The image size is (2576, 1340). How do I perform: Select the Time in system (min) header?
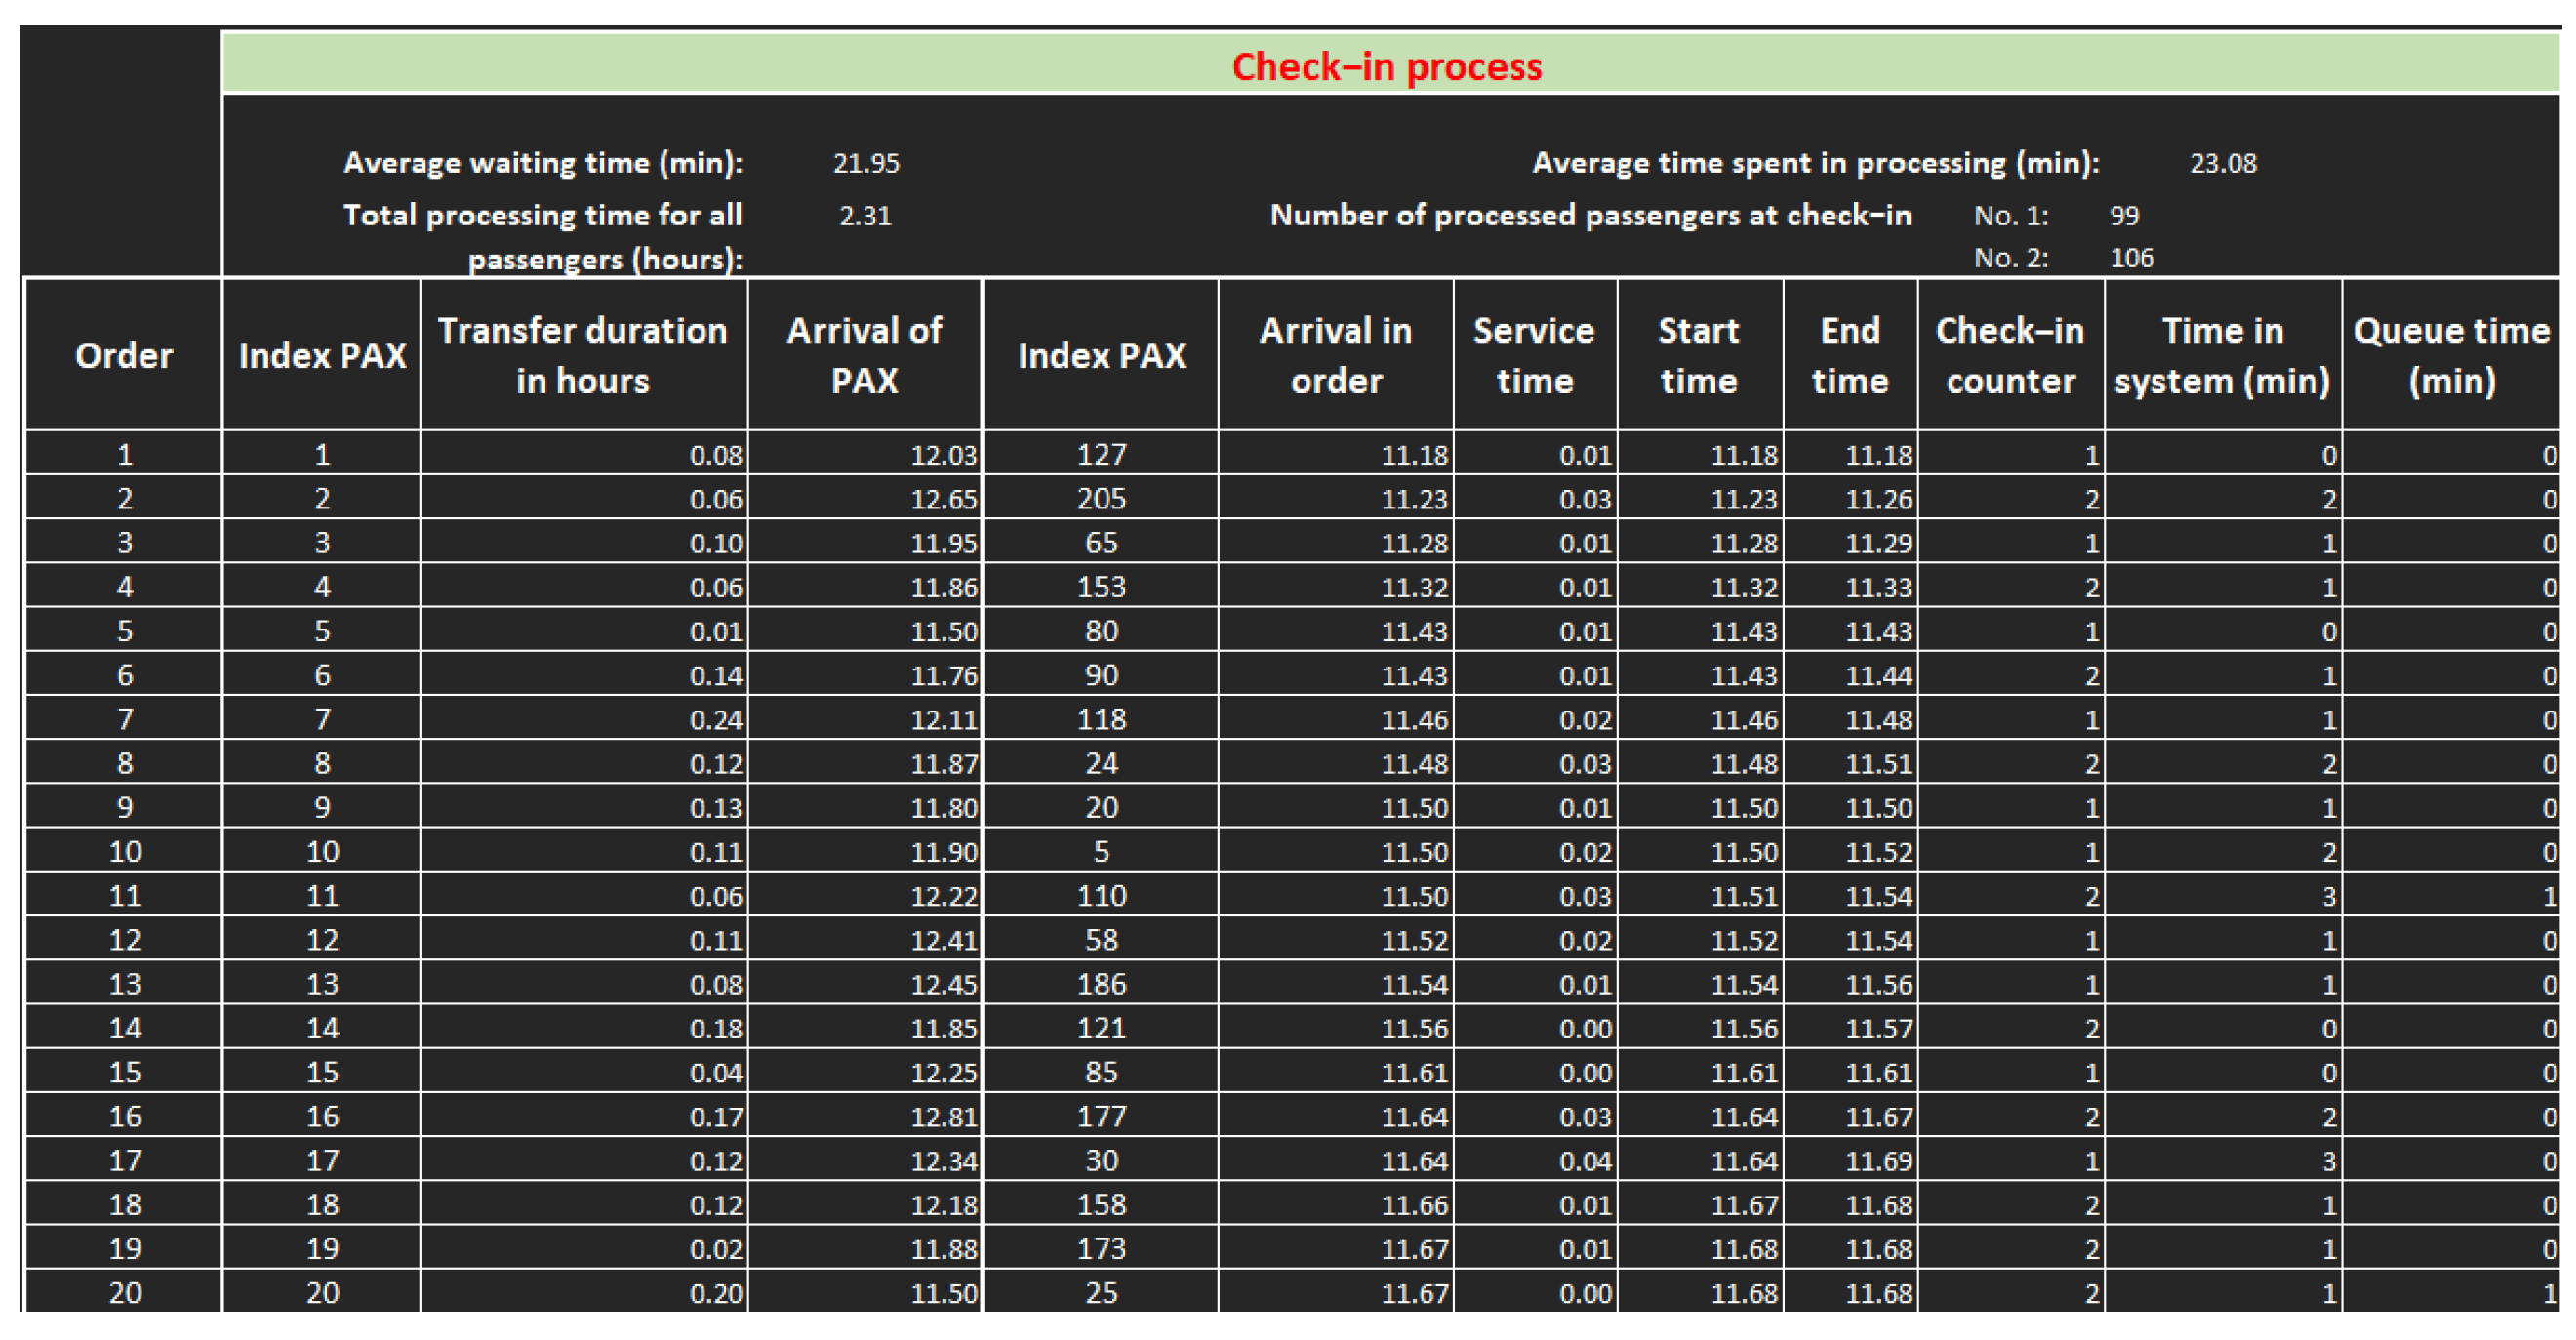pos(2222,355)
